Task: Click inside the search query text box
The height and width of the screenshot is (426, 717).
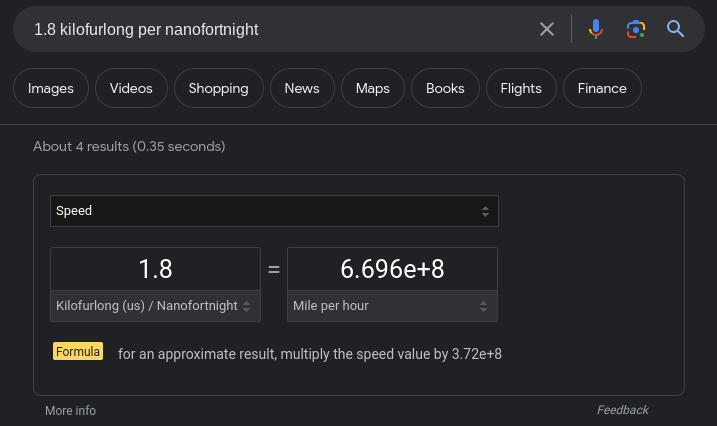Action: pyautogui.click(x=279, y=29)
